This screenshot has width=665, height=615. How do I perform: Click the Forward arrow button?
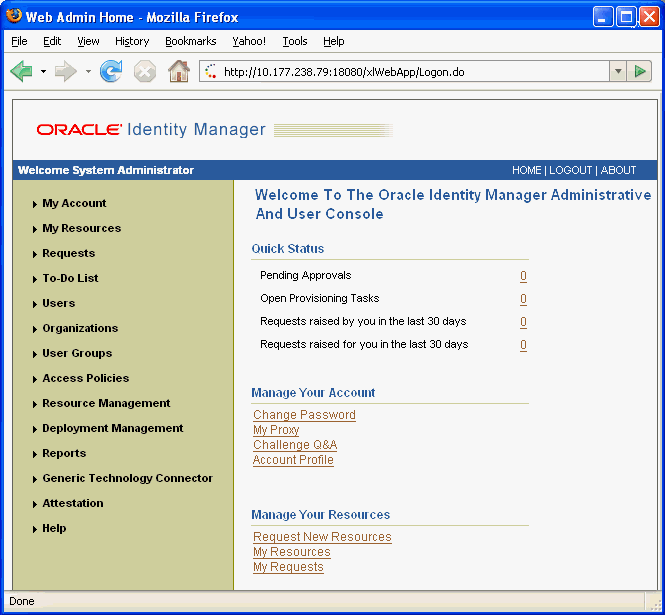(65, 71)
